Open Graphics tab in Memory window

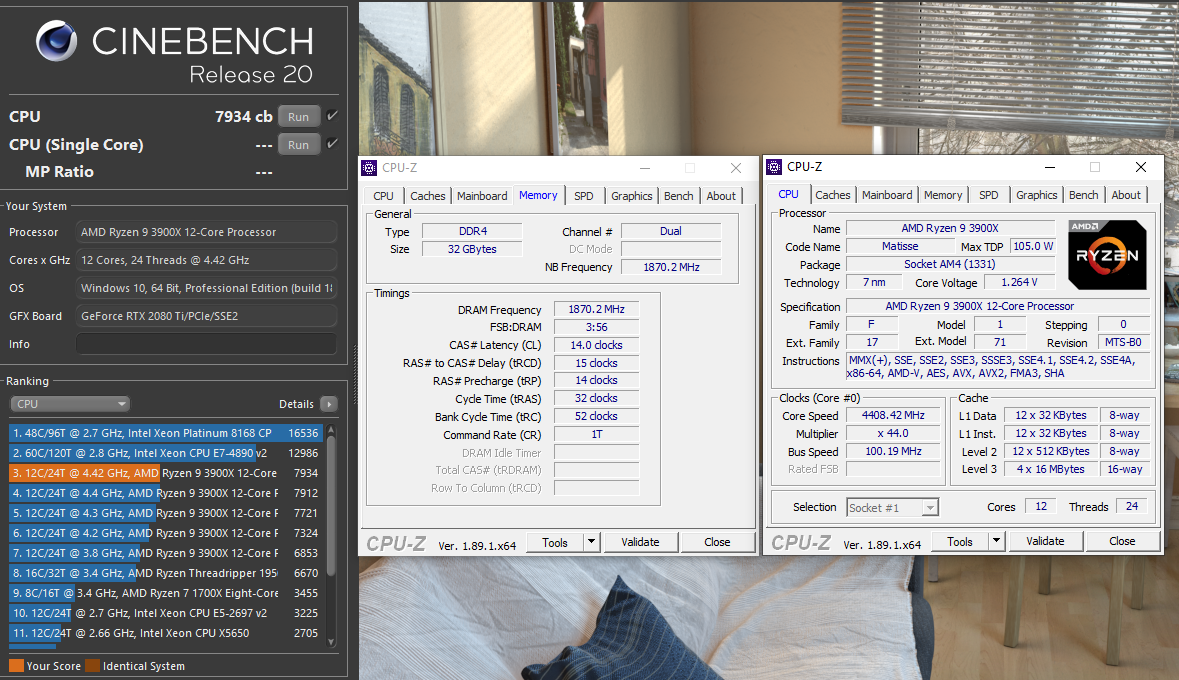(x=632, y=196)
